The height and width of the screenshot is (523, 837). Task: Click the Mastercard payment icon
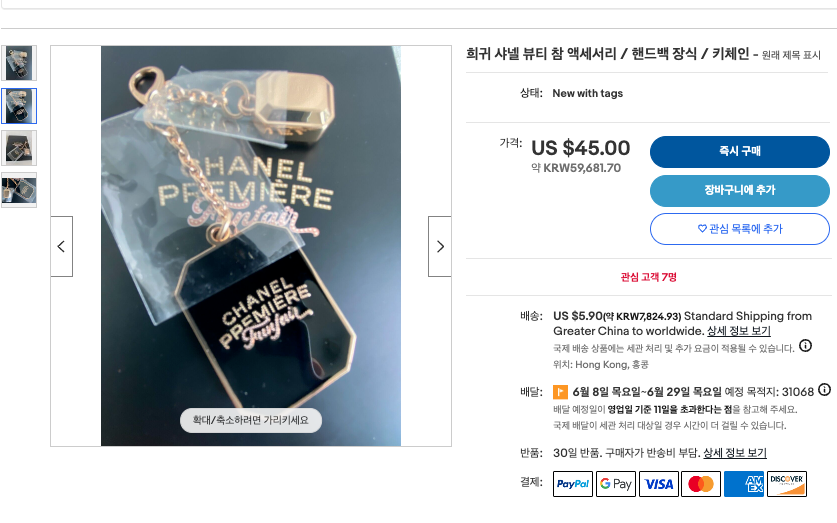pyautogui.click(x=701, y=484)
